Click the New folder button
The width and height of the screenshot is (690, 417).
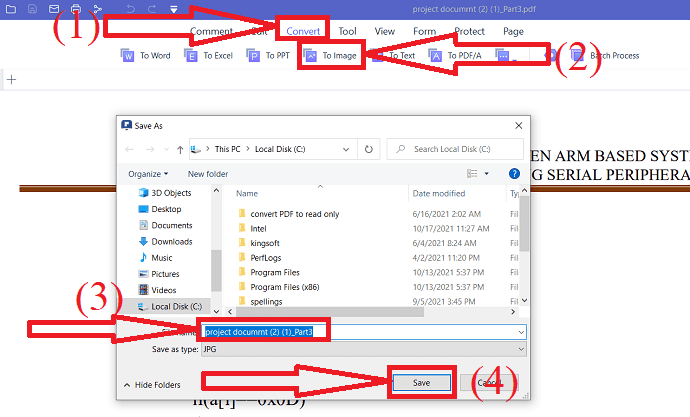tap(208, 173)
